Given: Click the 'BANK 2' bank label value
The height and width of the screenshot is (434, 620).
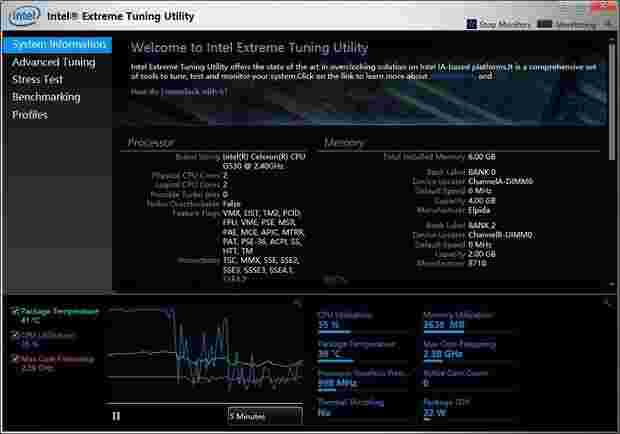Looking at the screenshot, I should point(482,226).
